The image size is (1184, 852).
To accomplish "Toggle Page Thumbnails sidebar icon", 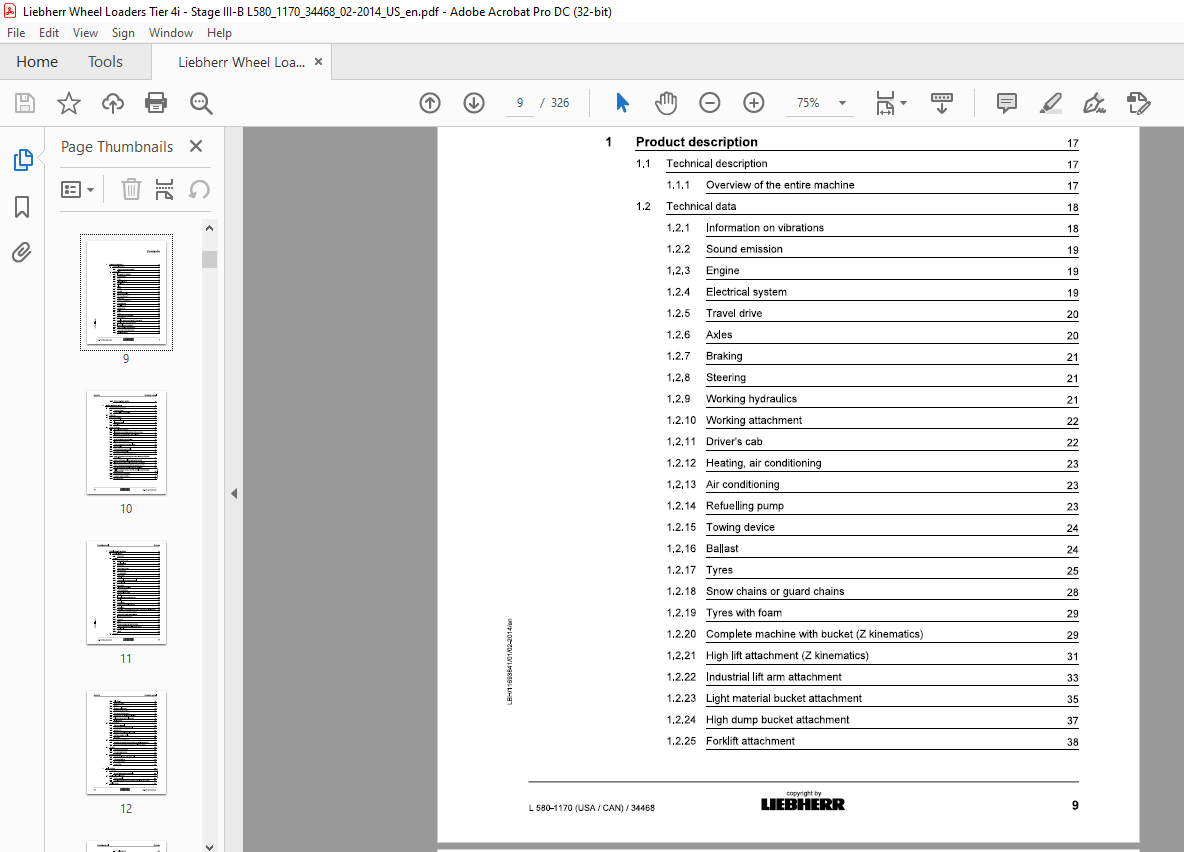I will (x=23, y=160).
